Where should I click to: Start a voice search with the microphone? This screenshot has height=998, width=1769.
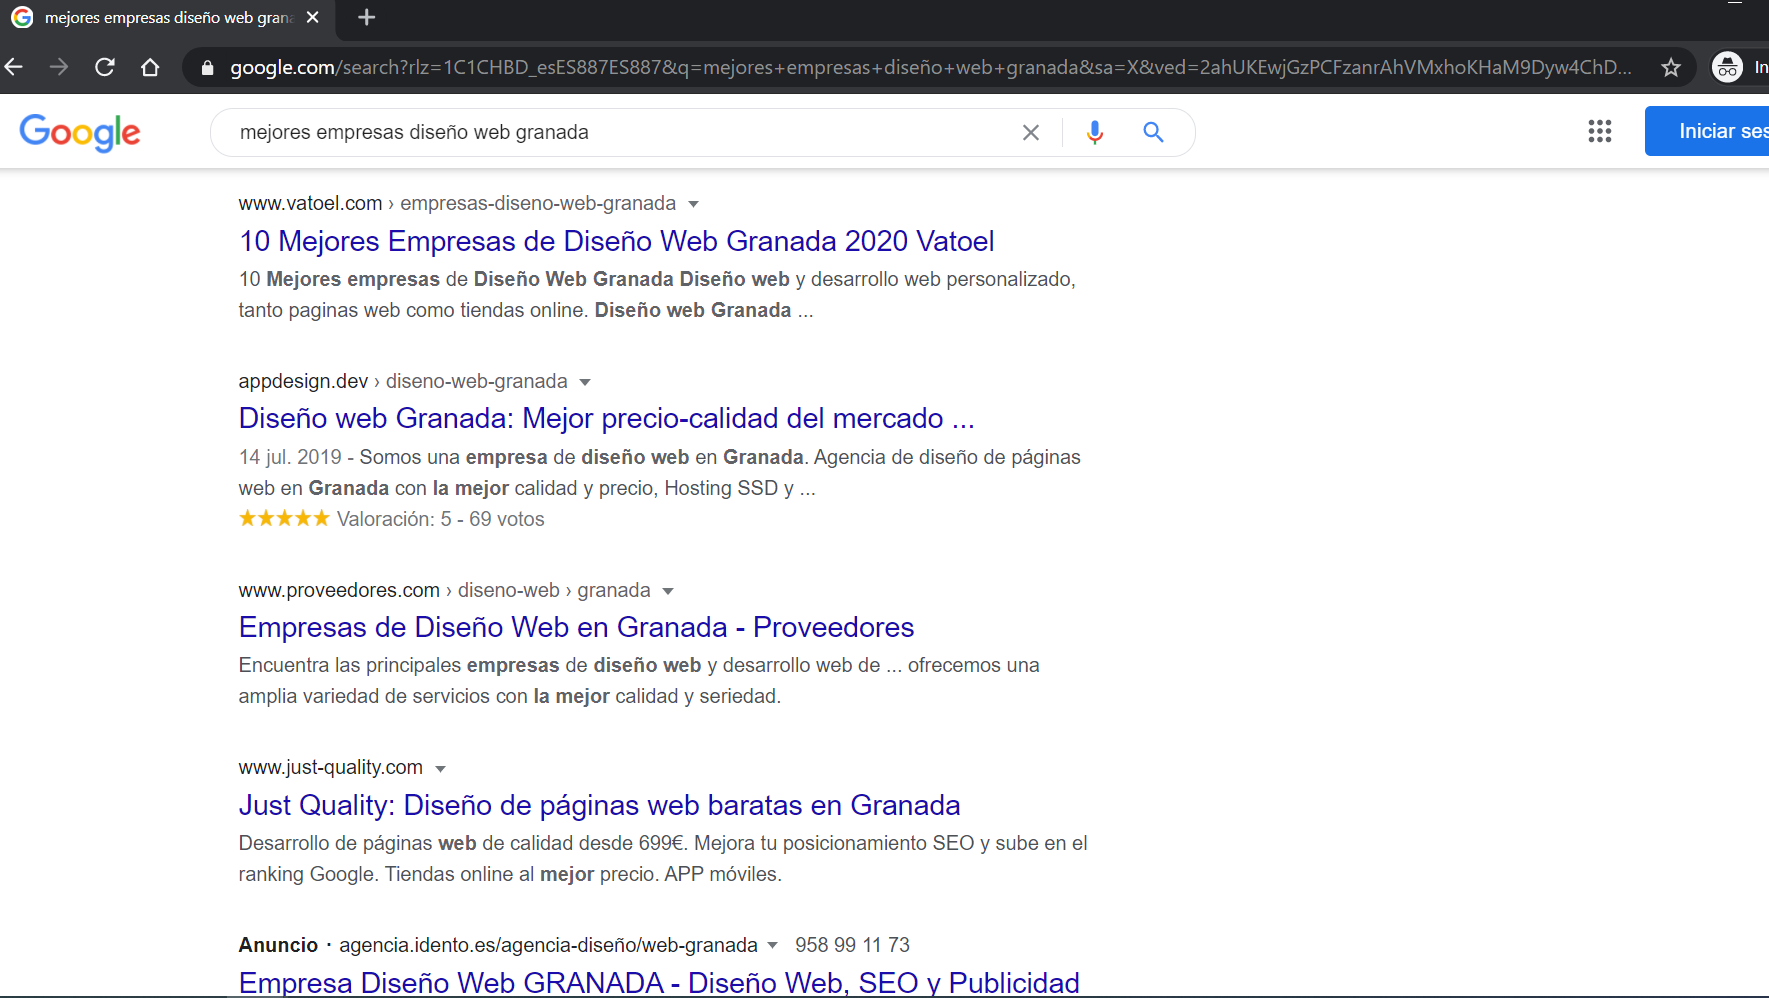coord(1094,131)
